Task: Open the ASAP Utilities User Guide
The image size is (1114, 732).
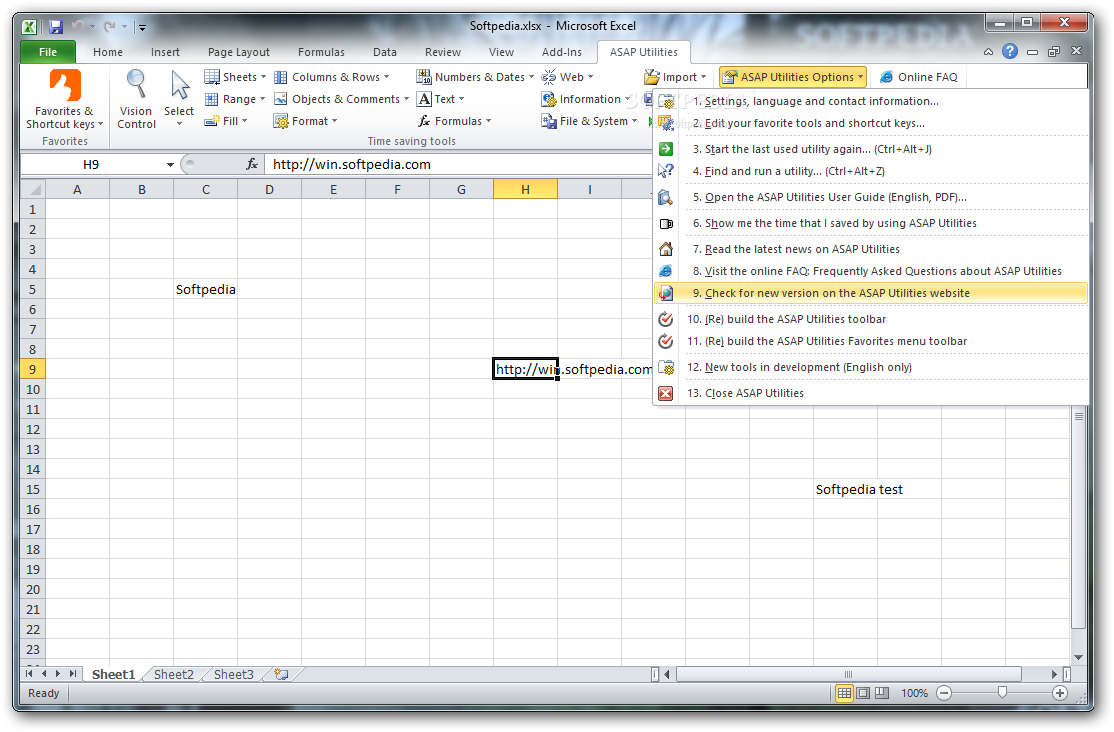Action: (871, 197)
